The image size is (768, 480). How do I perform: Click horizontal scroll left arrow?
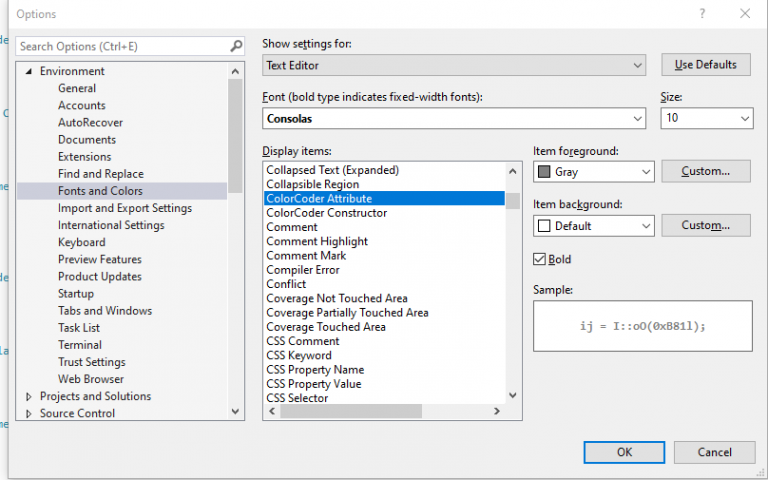tap(272, 411)
